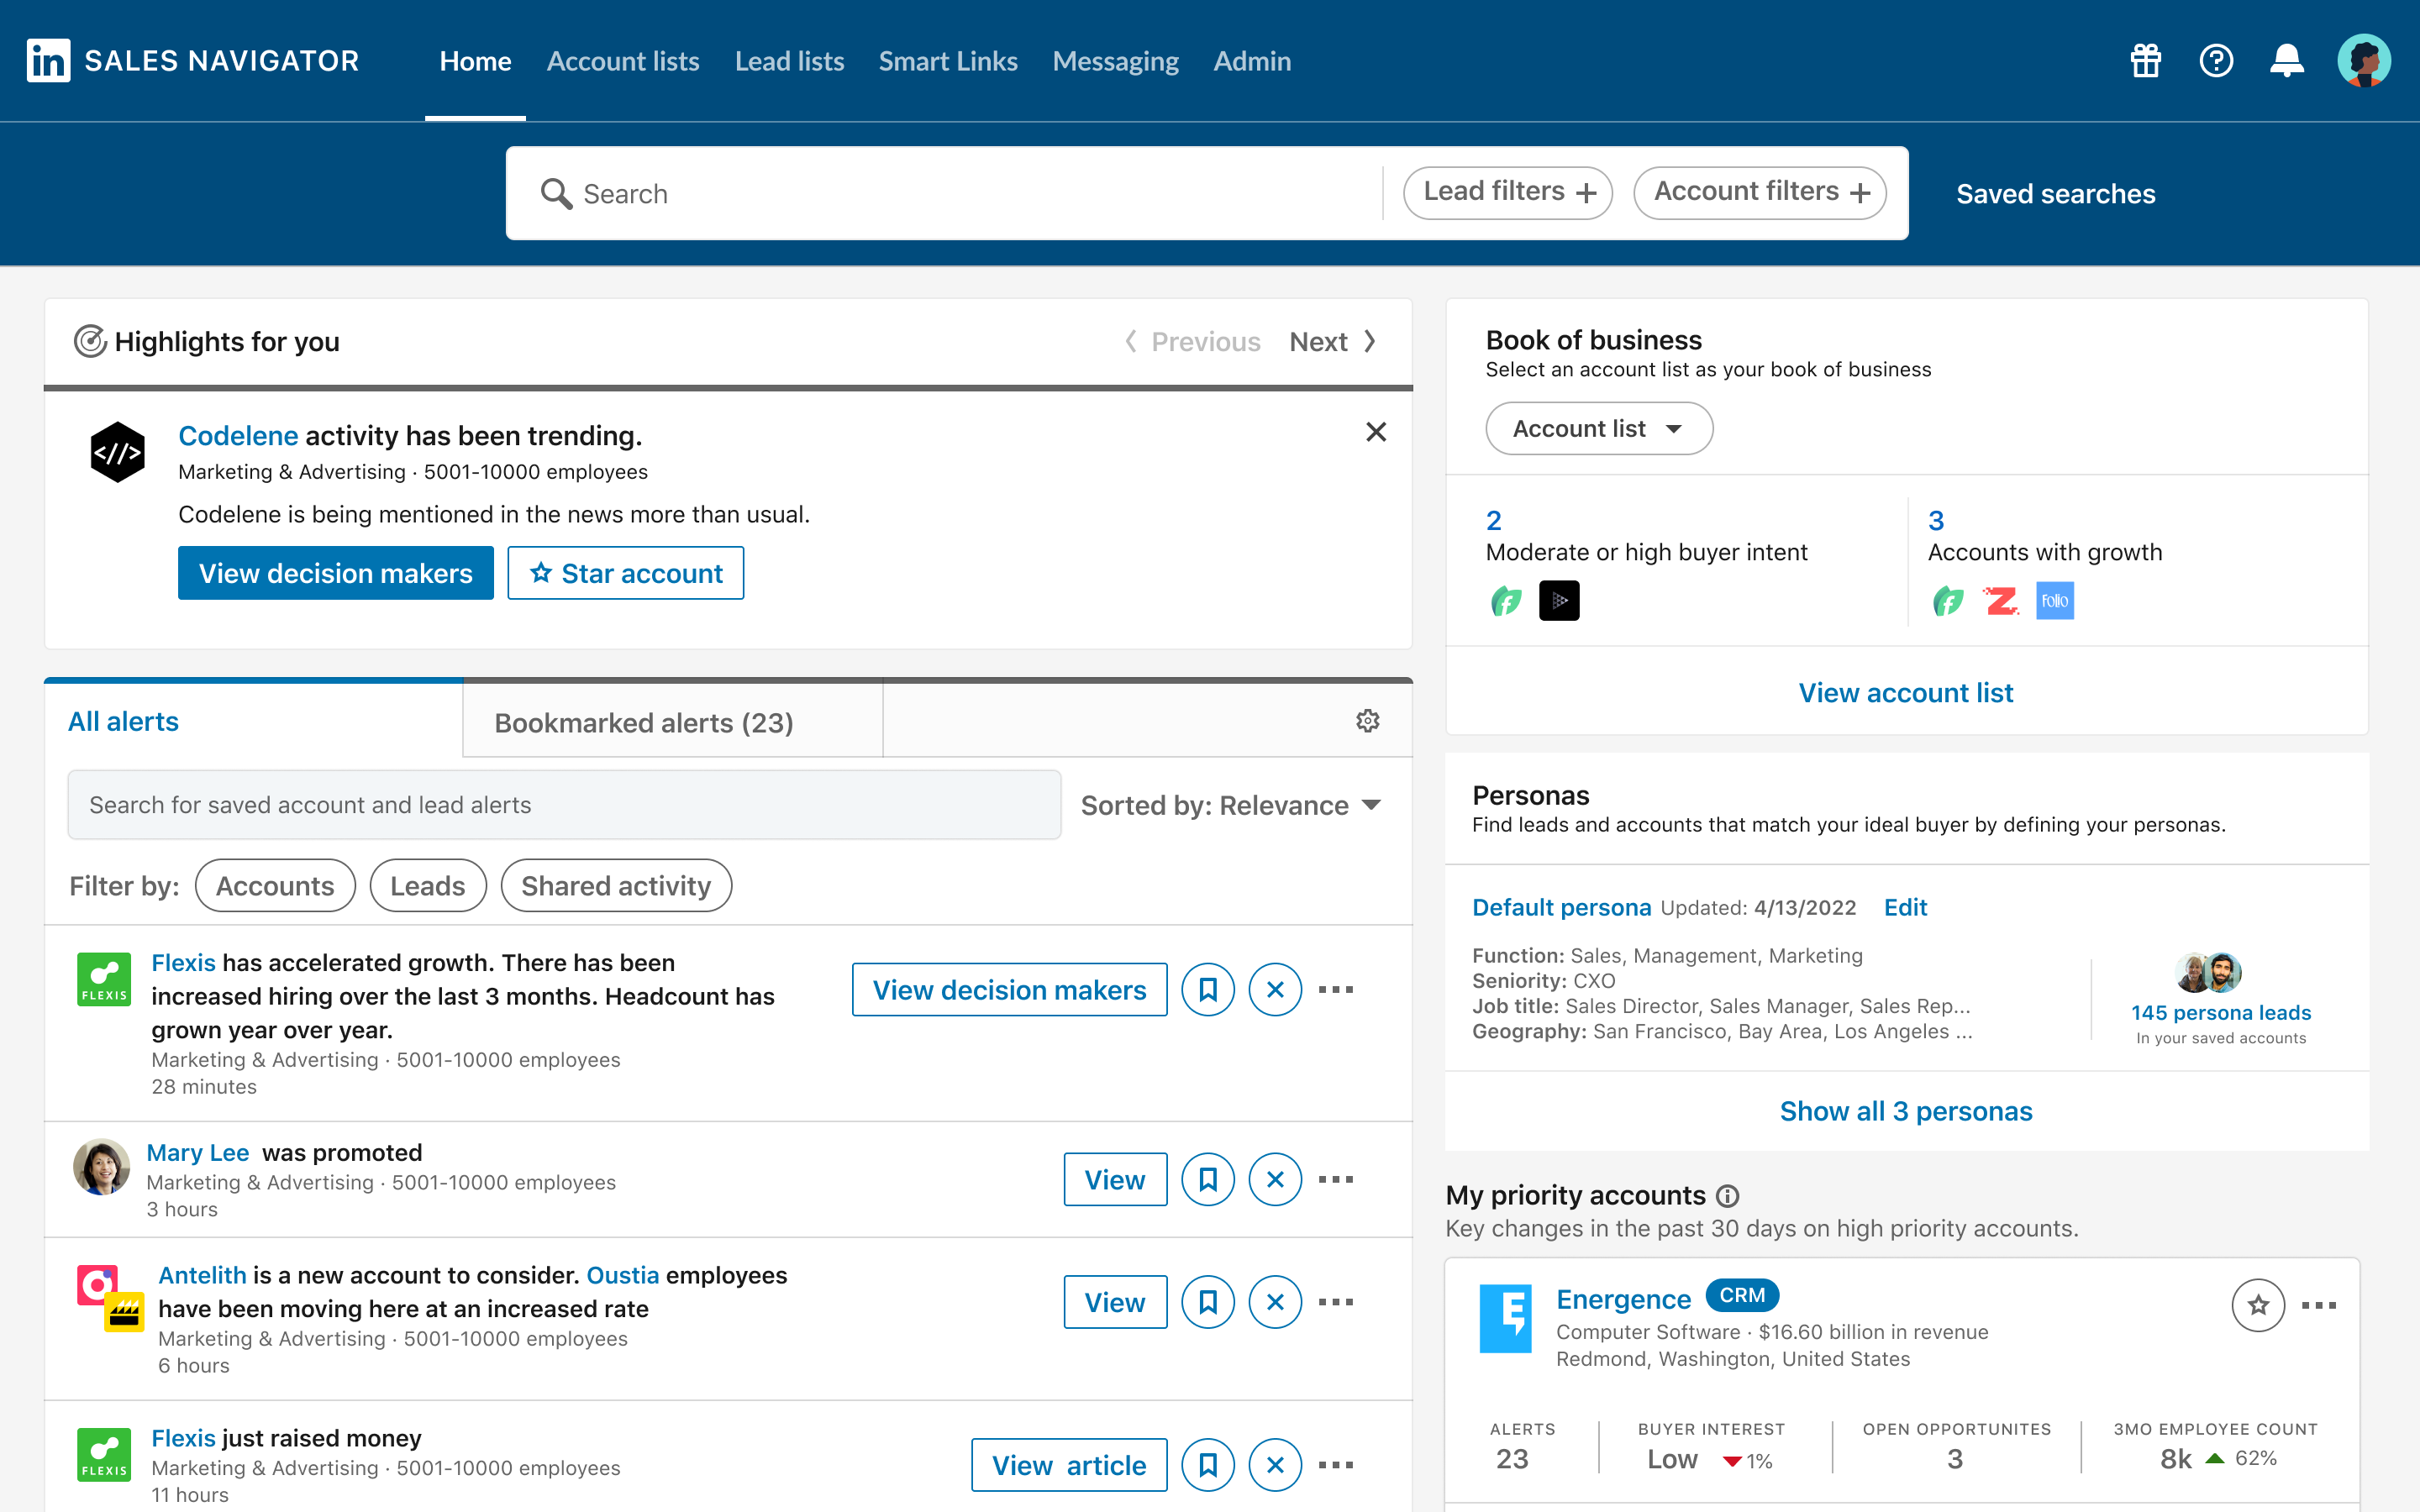Open Messaging in the navigation bar
2420x1512 pixels.
tap(1115, 61)
